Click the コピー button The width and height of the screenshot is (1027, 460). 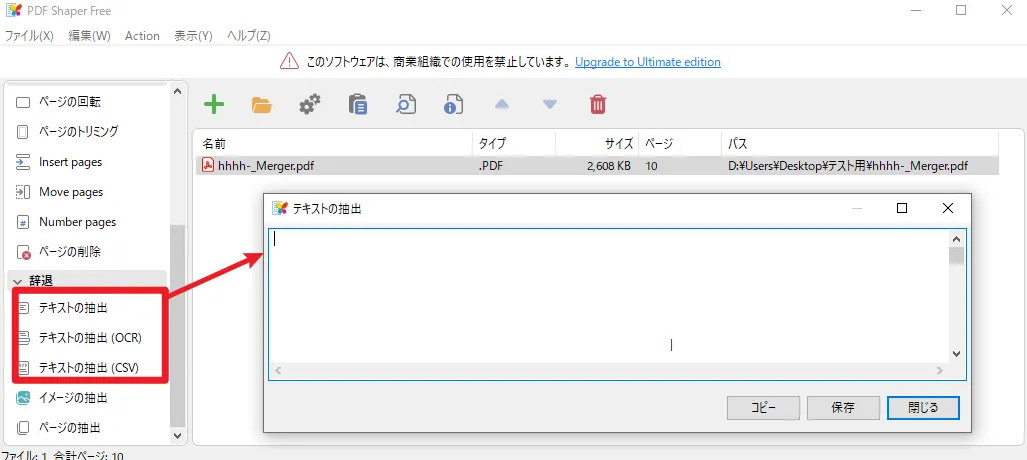click(x=763, y=408)
